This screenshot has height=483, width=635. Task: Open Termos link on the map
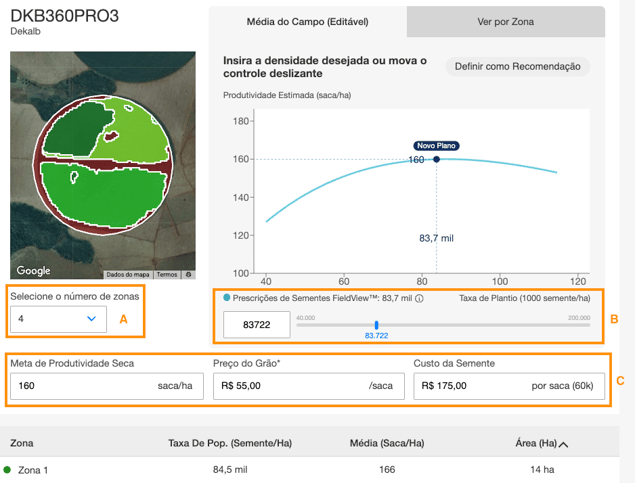pyautogui.click(x=167, y=274)
